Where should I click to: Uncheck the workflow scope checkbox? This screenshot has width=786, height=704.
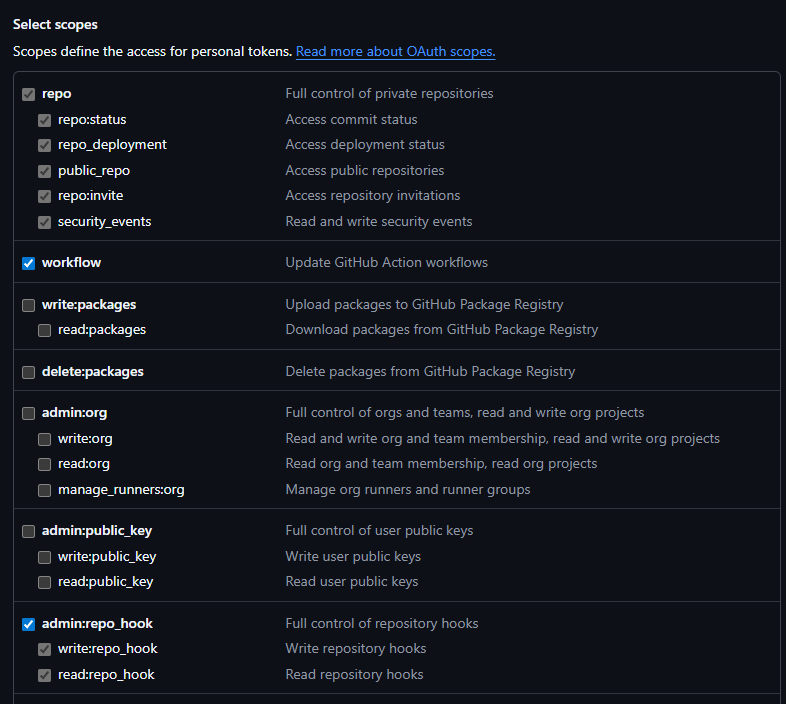(x=28, y=263)
